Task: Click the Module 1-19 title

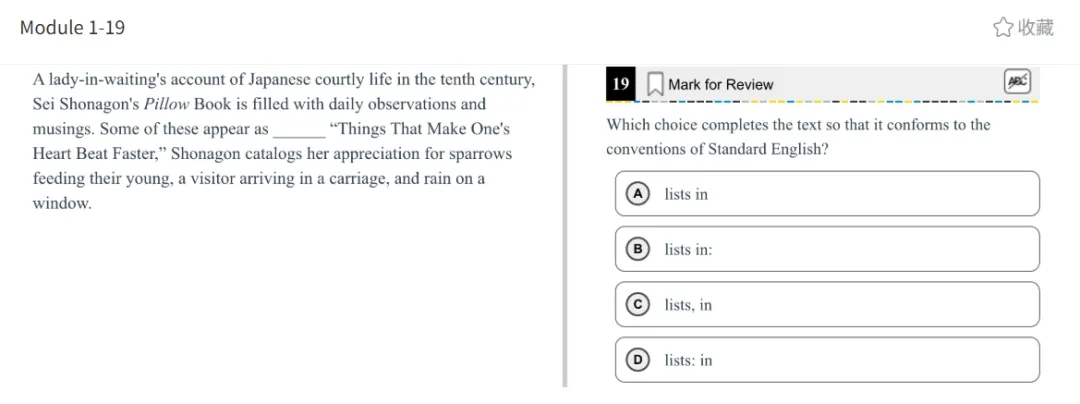Action: click(72, 28)
